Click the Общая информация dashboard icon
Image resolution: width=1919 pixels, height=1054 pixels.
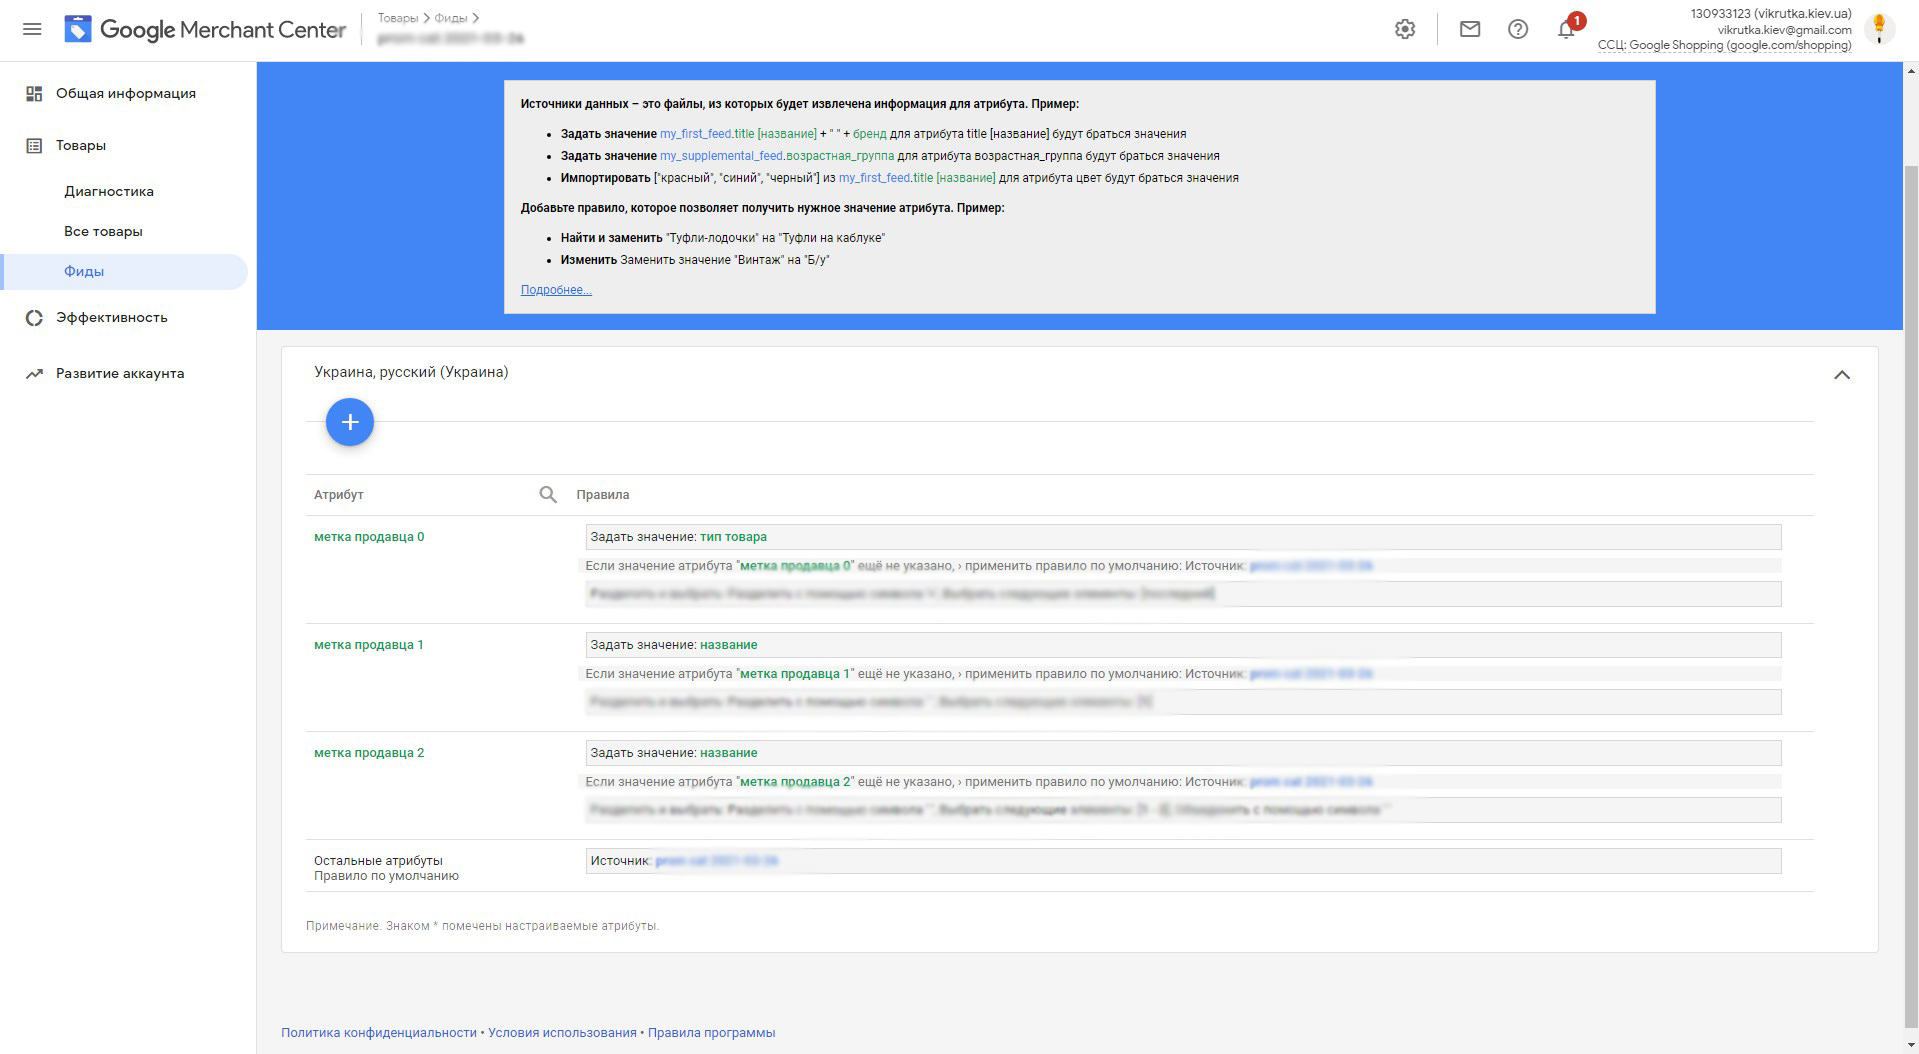click(x=34, y=94)
